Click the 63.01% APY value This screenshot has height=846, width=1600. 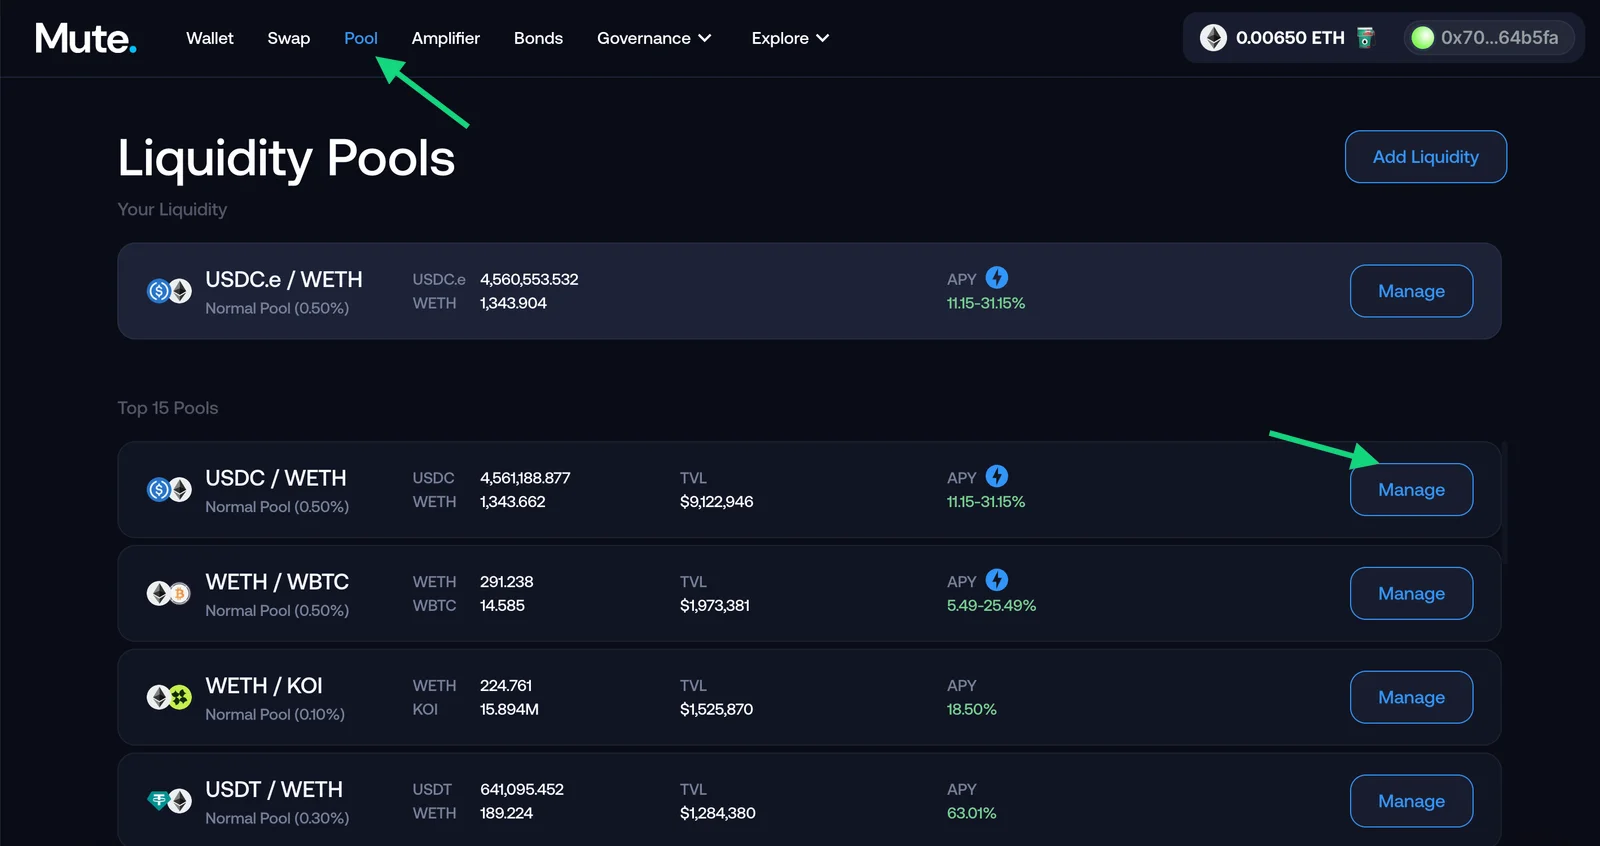pyautogui.click(x=972, y=813)
